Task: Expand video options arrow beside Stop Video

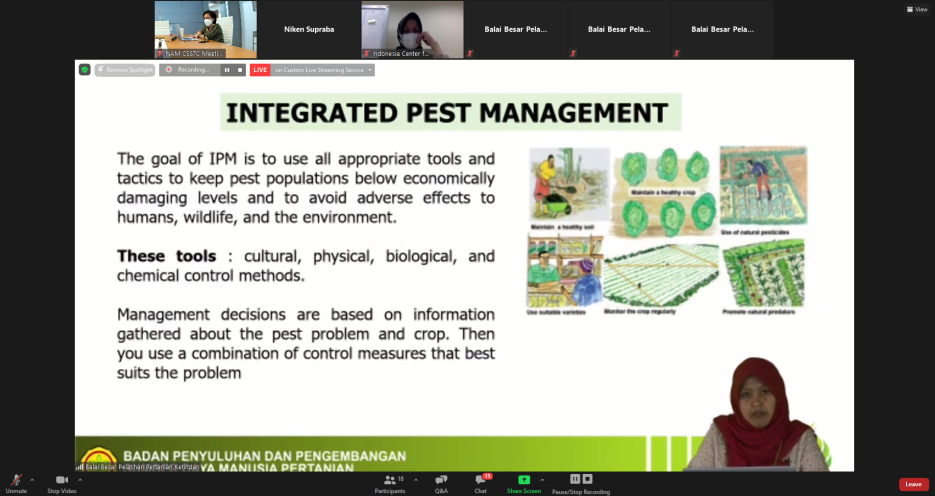Action: click(x=80, y=480)
